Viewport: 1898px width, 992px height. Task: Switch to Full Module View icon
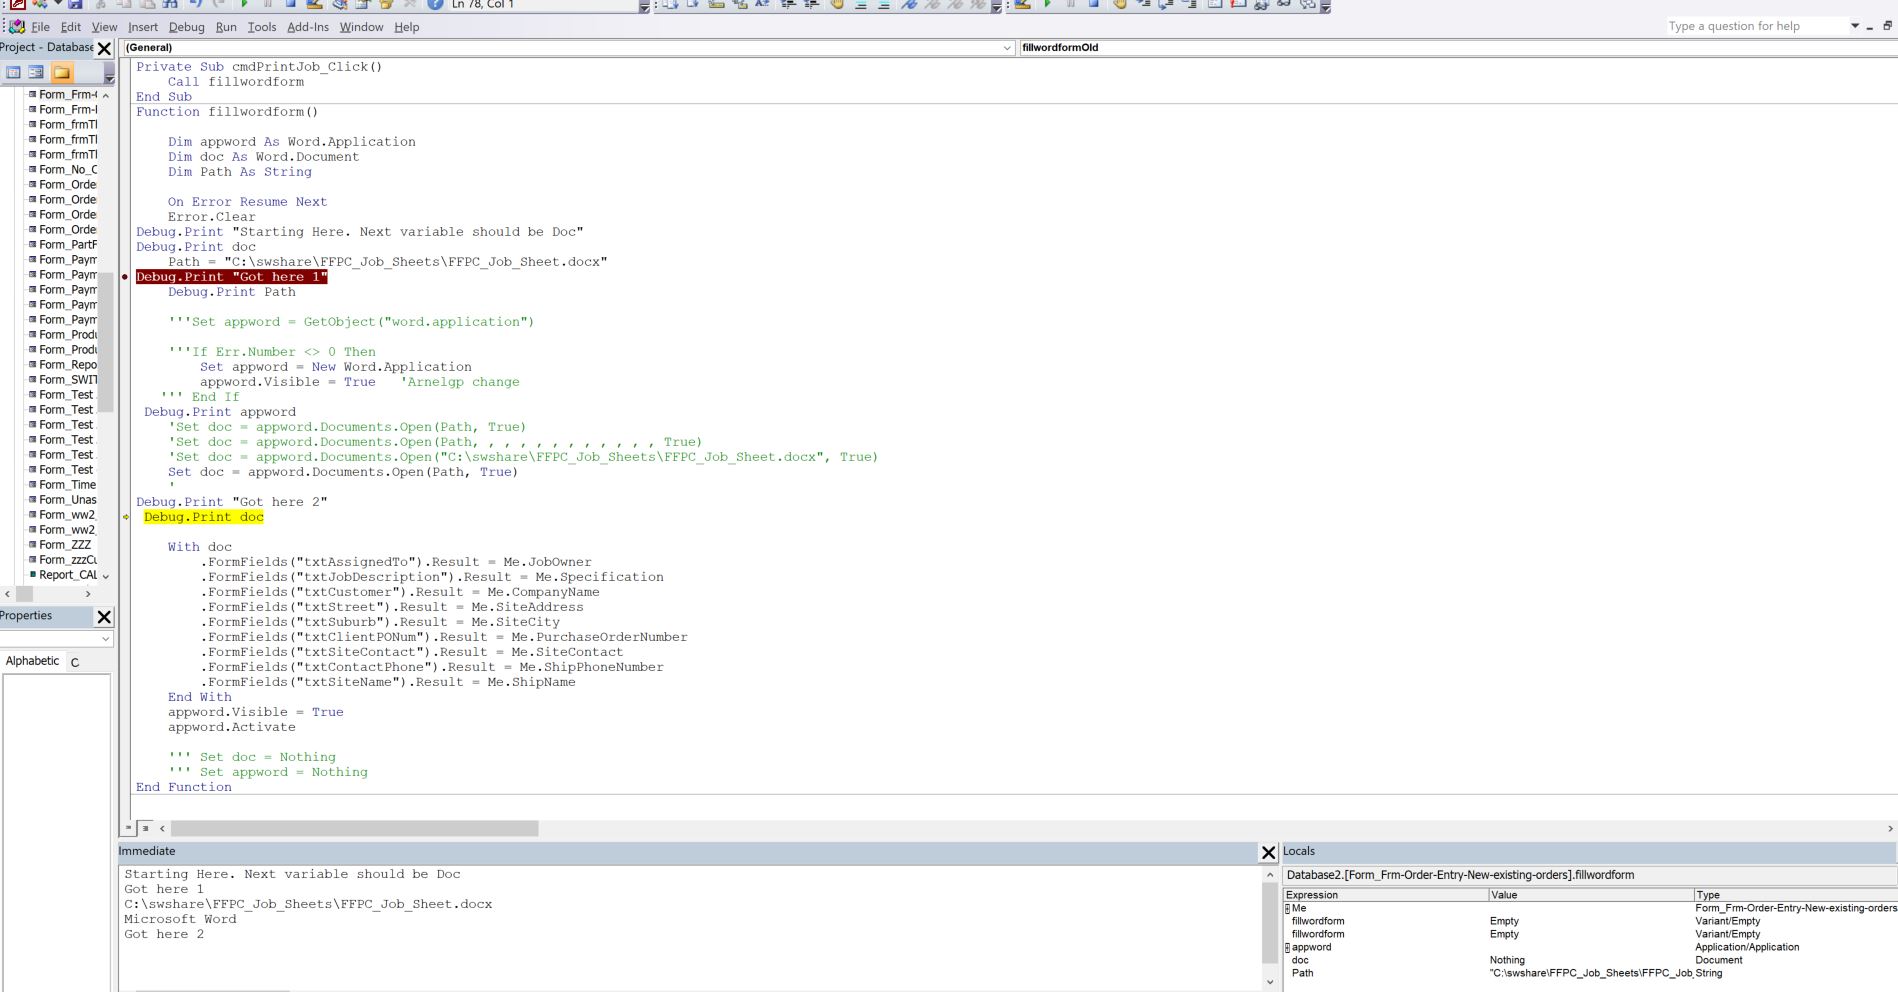[145, 828]
